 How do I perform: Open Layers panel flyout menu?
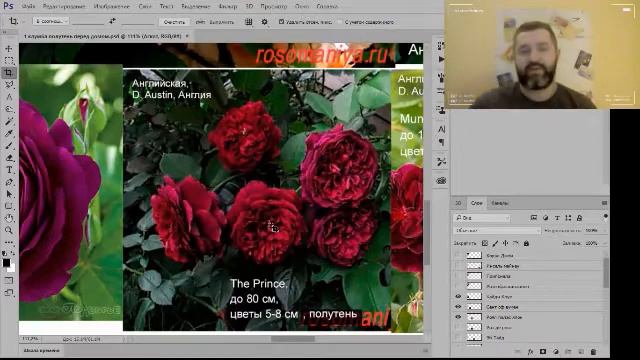tap(604, 203)
